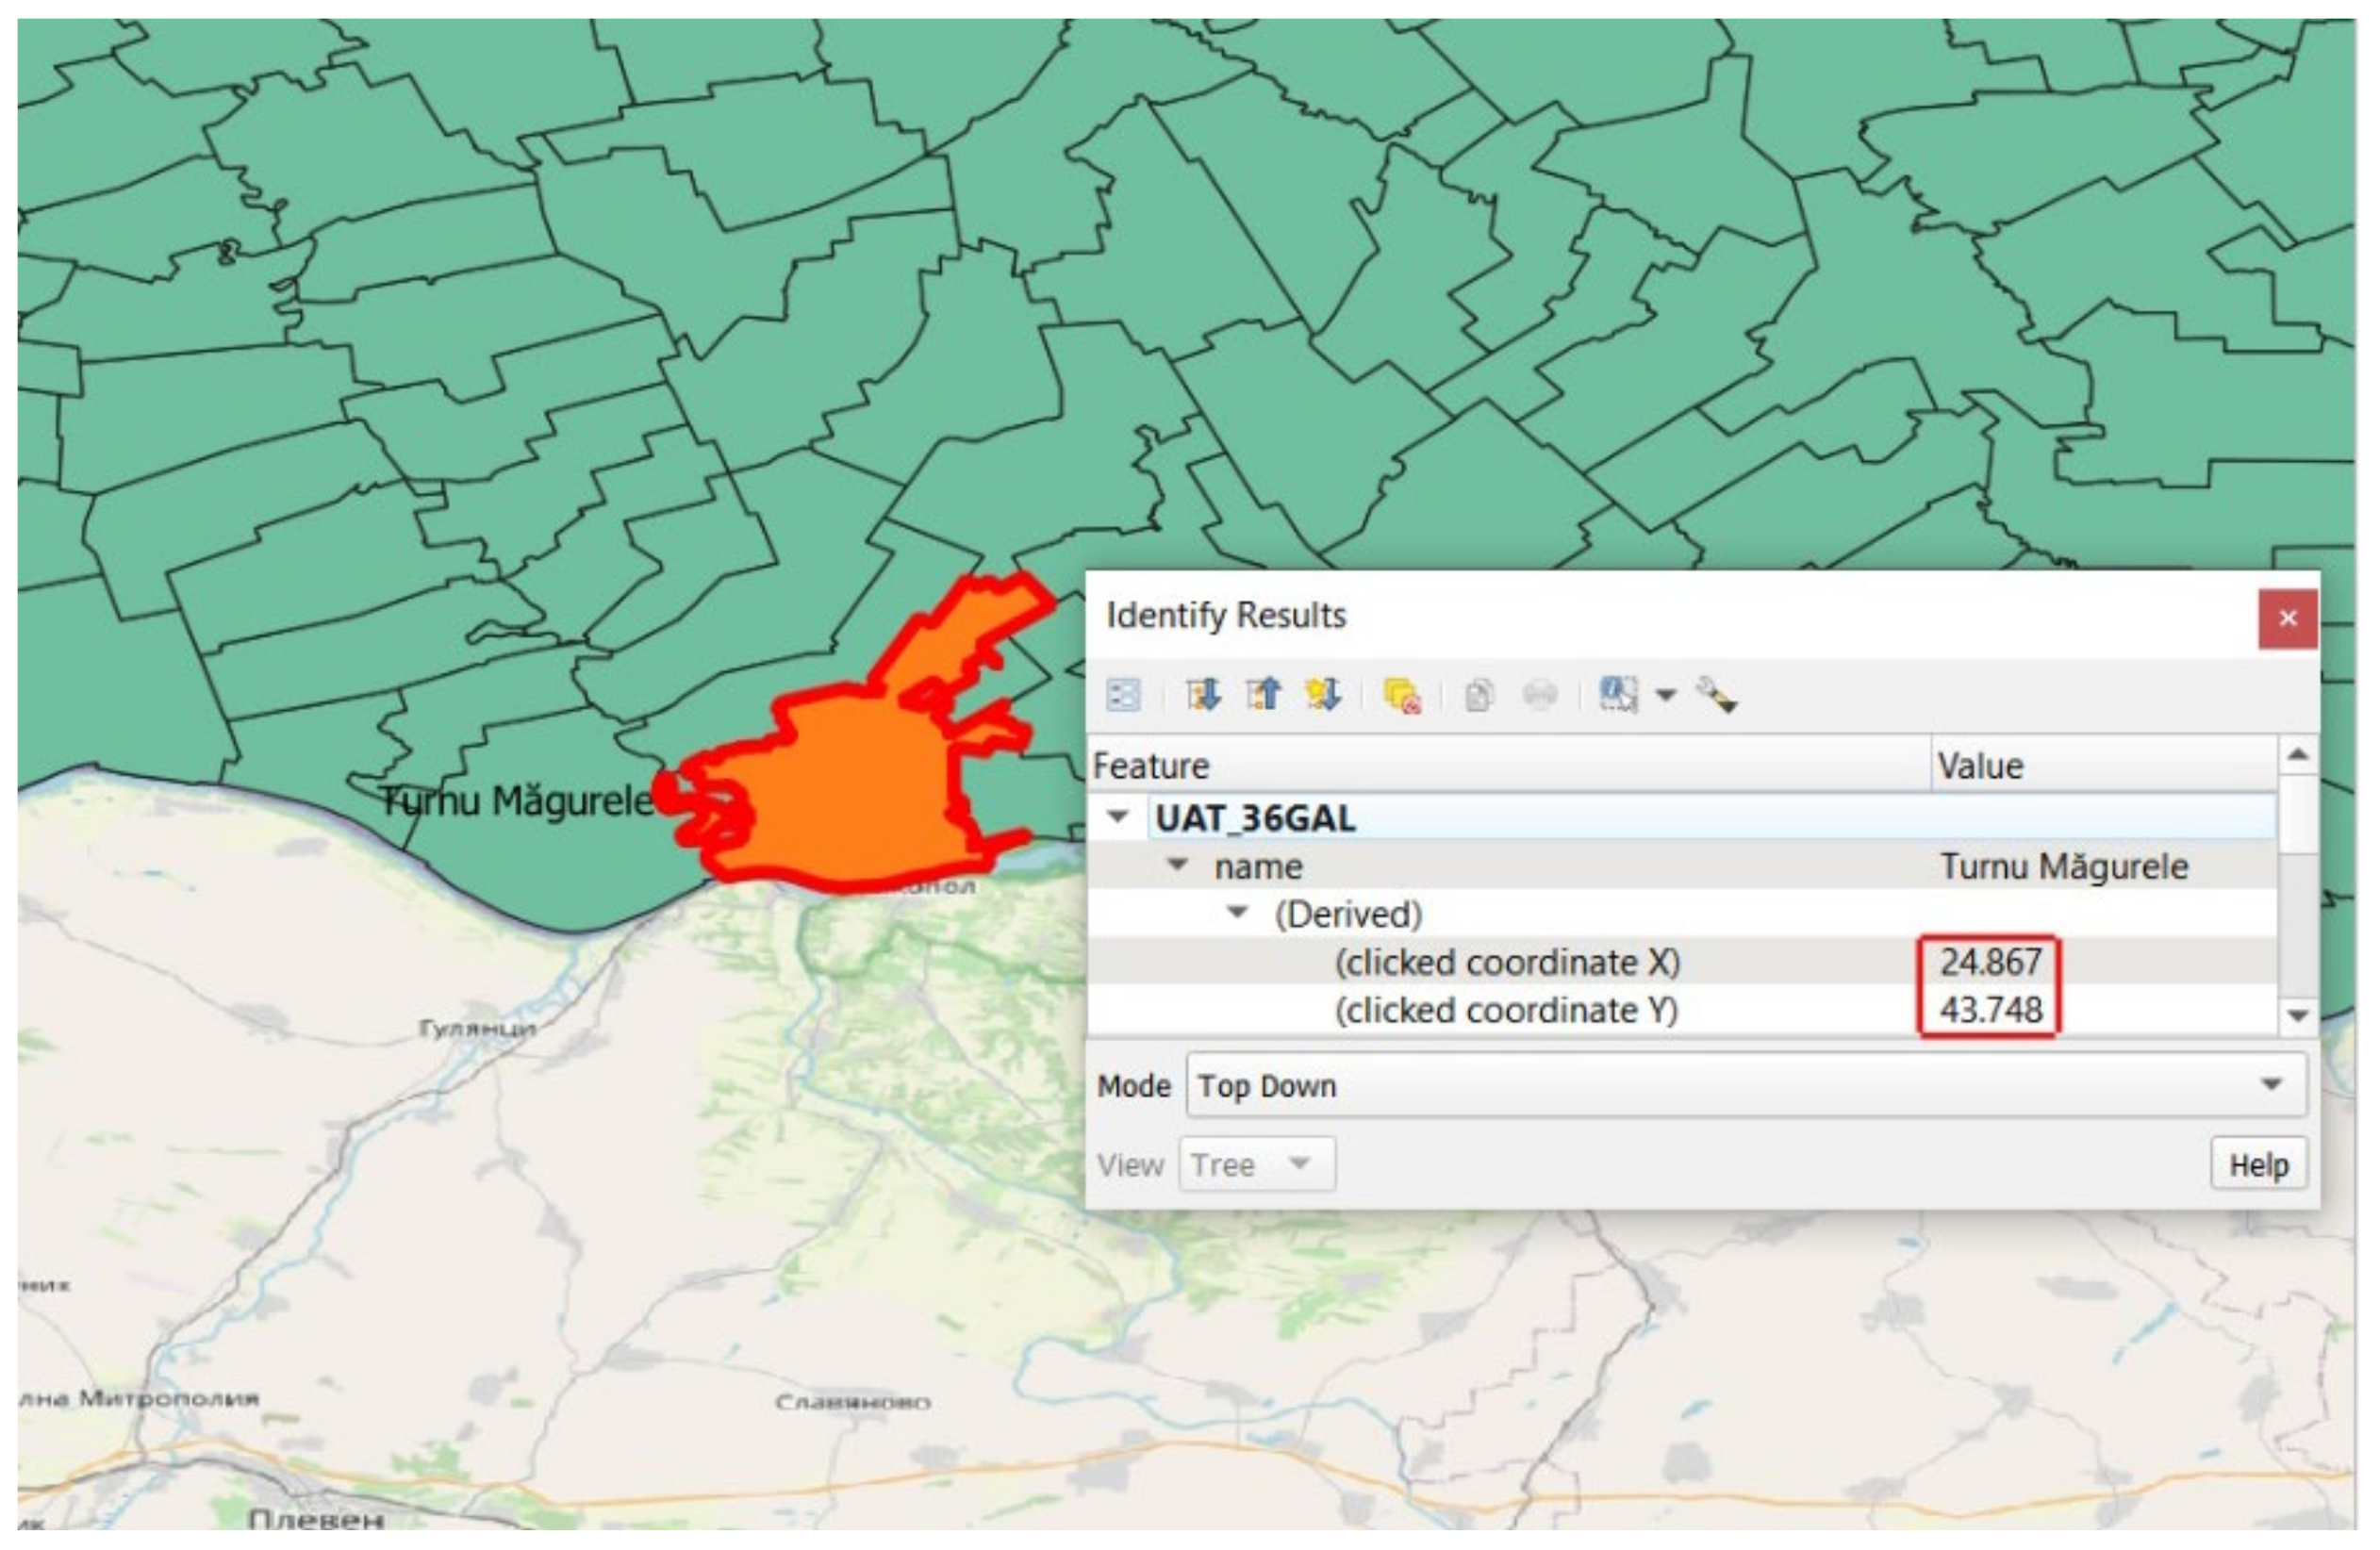Click the Feature column header
The image size is (2380, 1550).
pos(1508,766)
